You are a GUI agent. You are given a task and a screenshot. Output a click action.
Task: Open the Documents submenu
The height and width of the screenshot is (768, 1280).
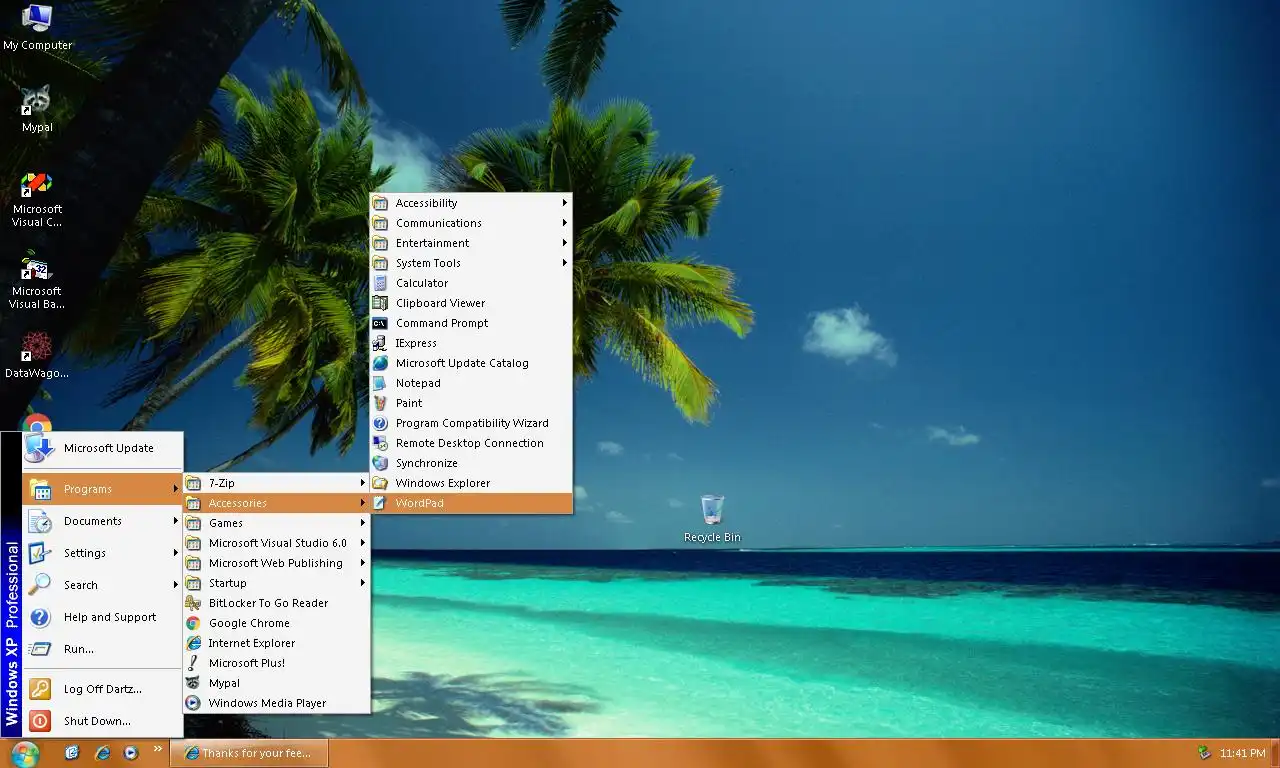103,521
